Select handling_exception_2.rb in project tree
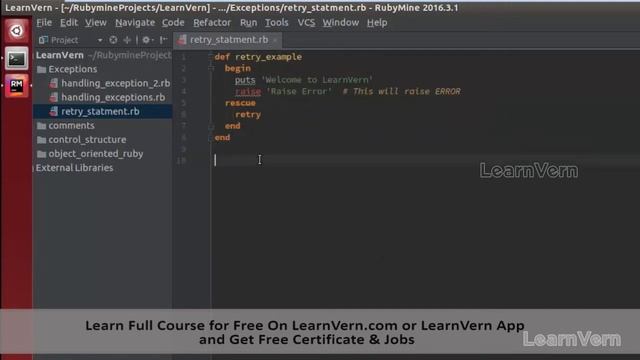 coord(116,83)
